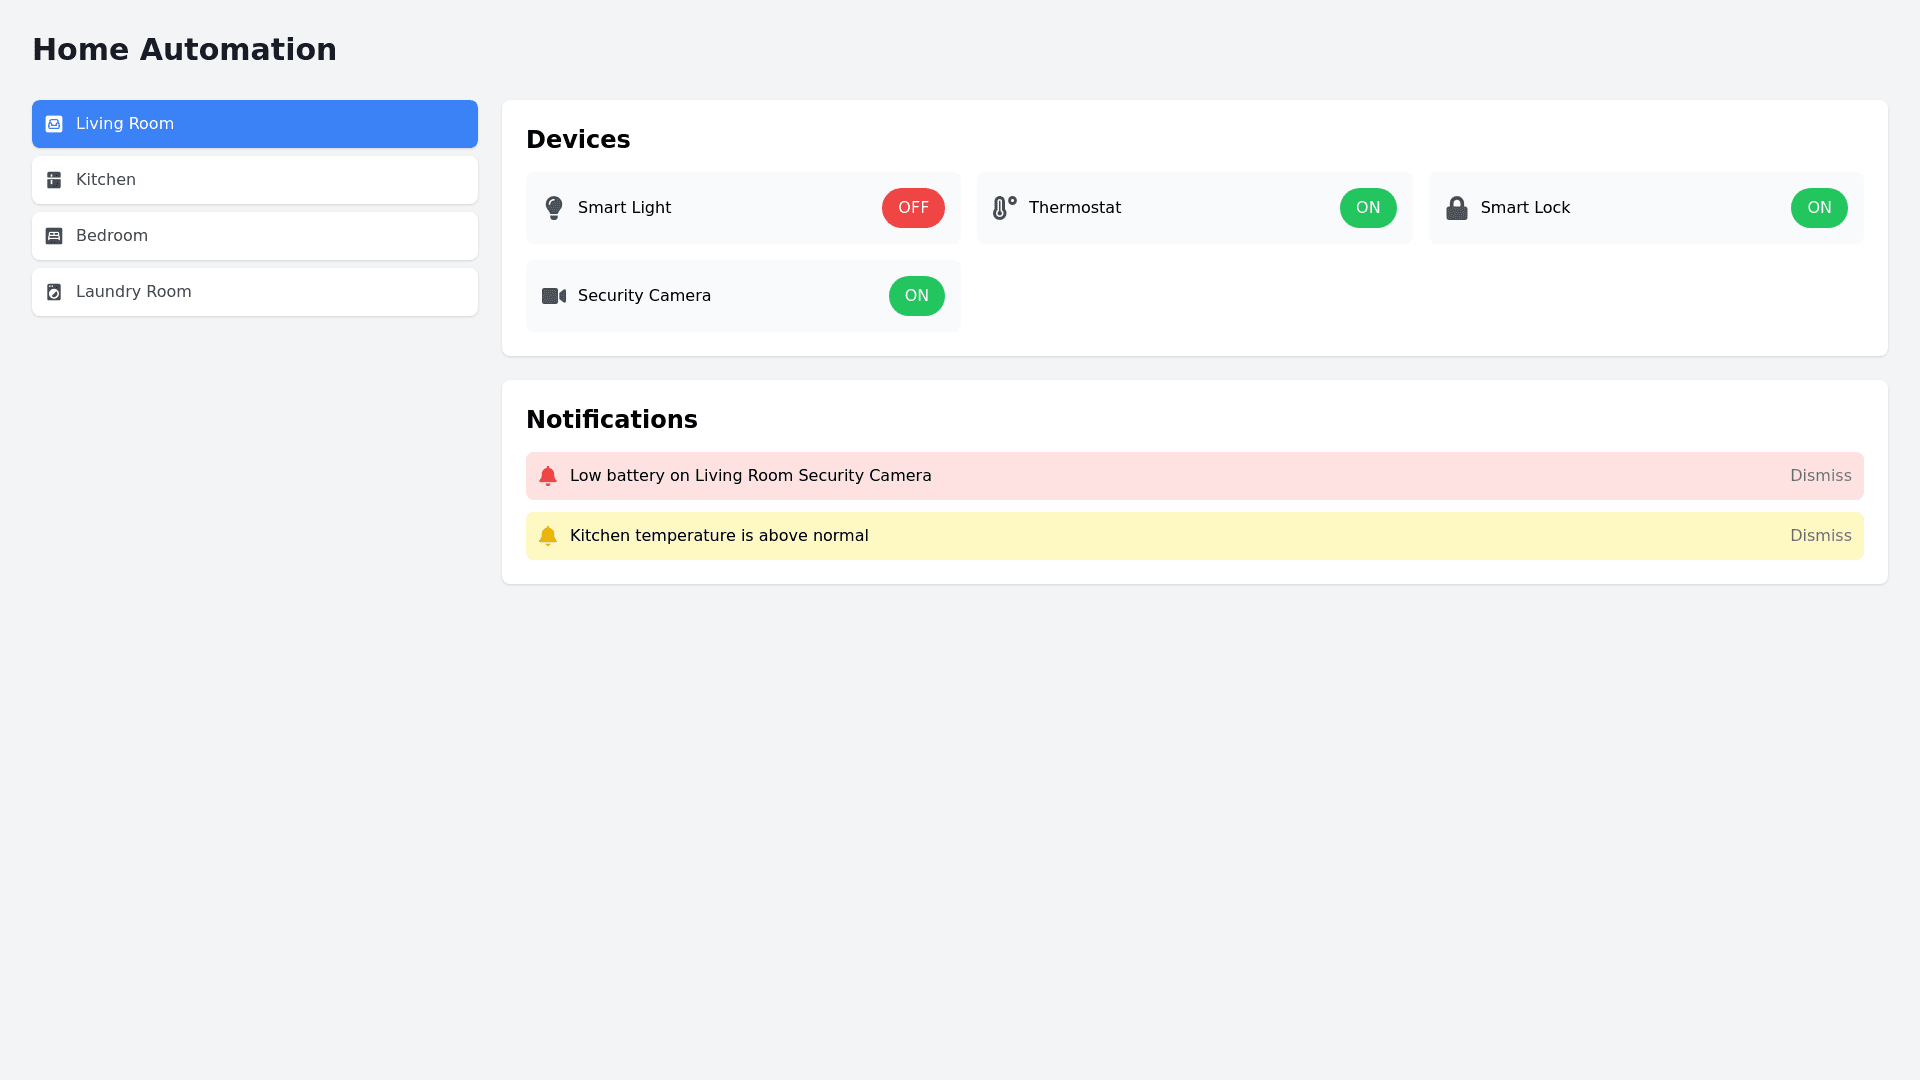Image resolution: width=1920 pixels, height=1080 pixels.
Task: Click the Bedroom bed icon in sidebar
Action: coord(54,236)
